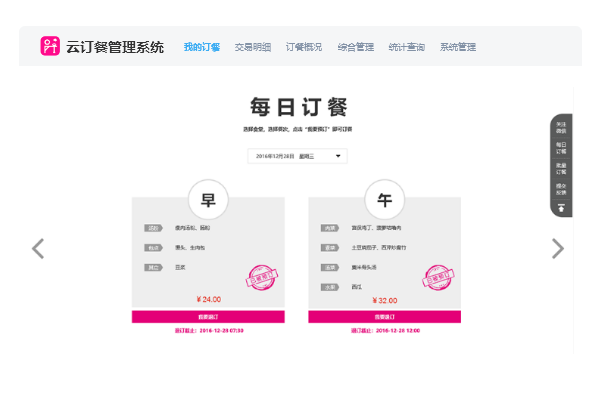Open the date selection dropdown
The width and height of the screenshot is (600, 420).
(297, 156)
